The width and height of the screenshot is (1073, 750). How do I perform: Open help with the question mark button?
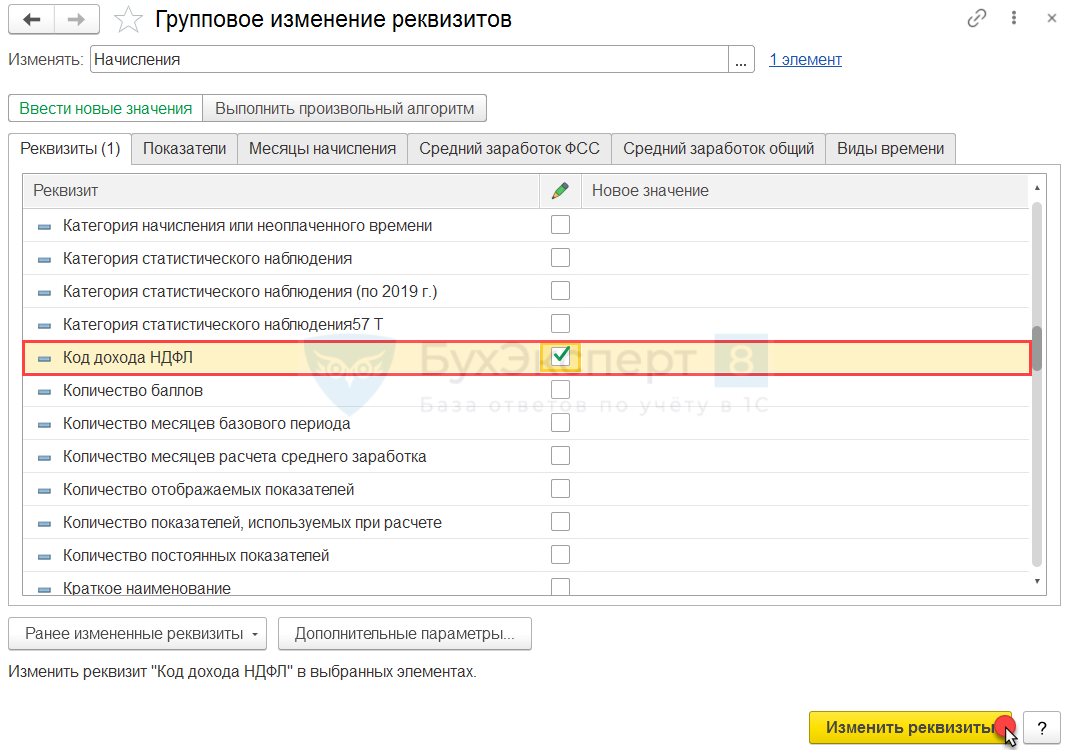[1041, 727]
